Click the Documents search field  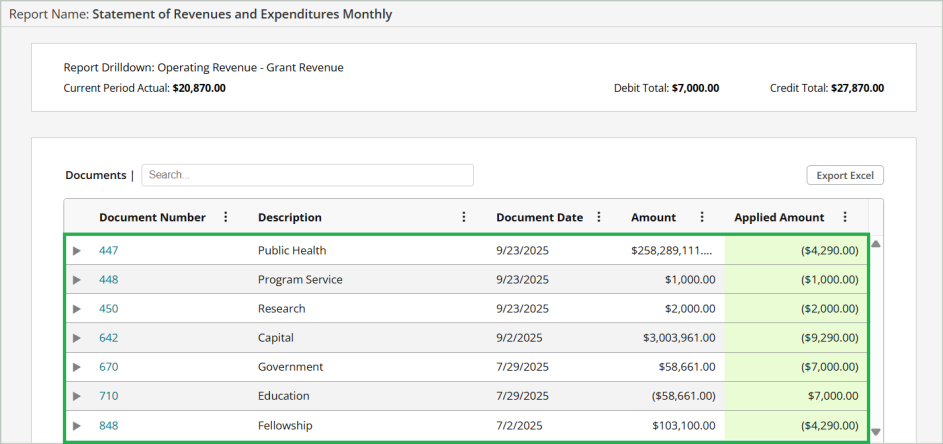coord(307,175)
